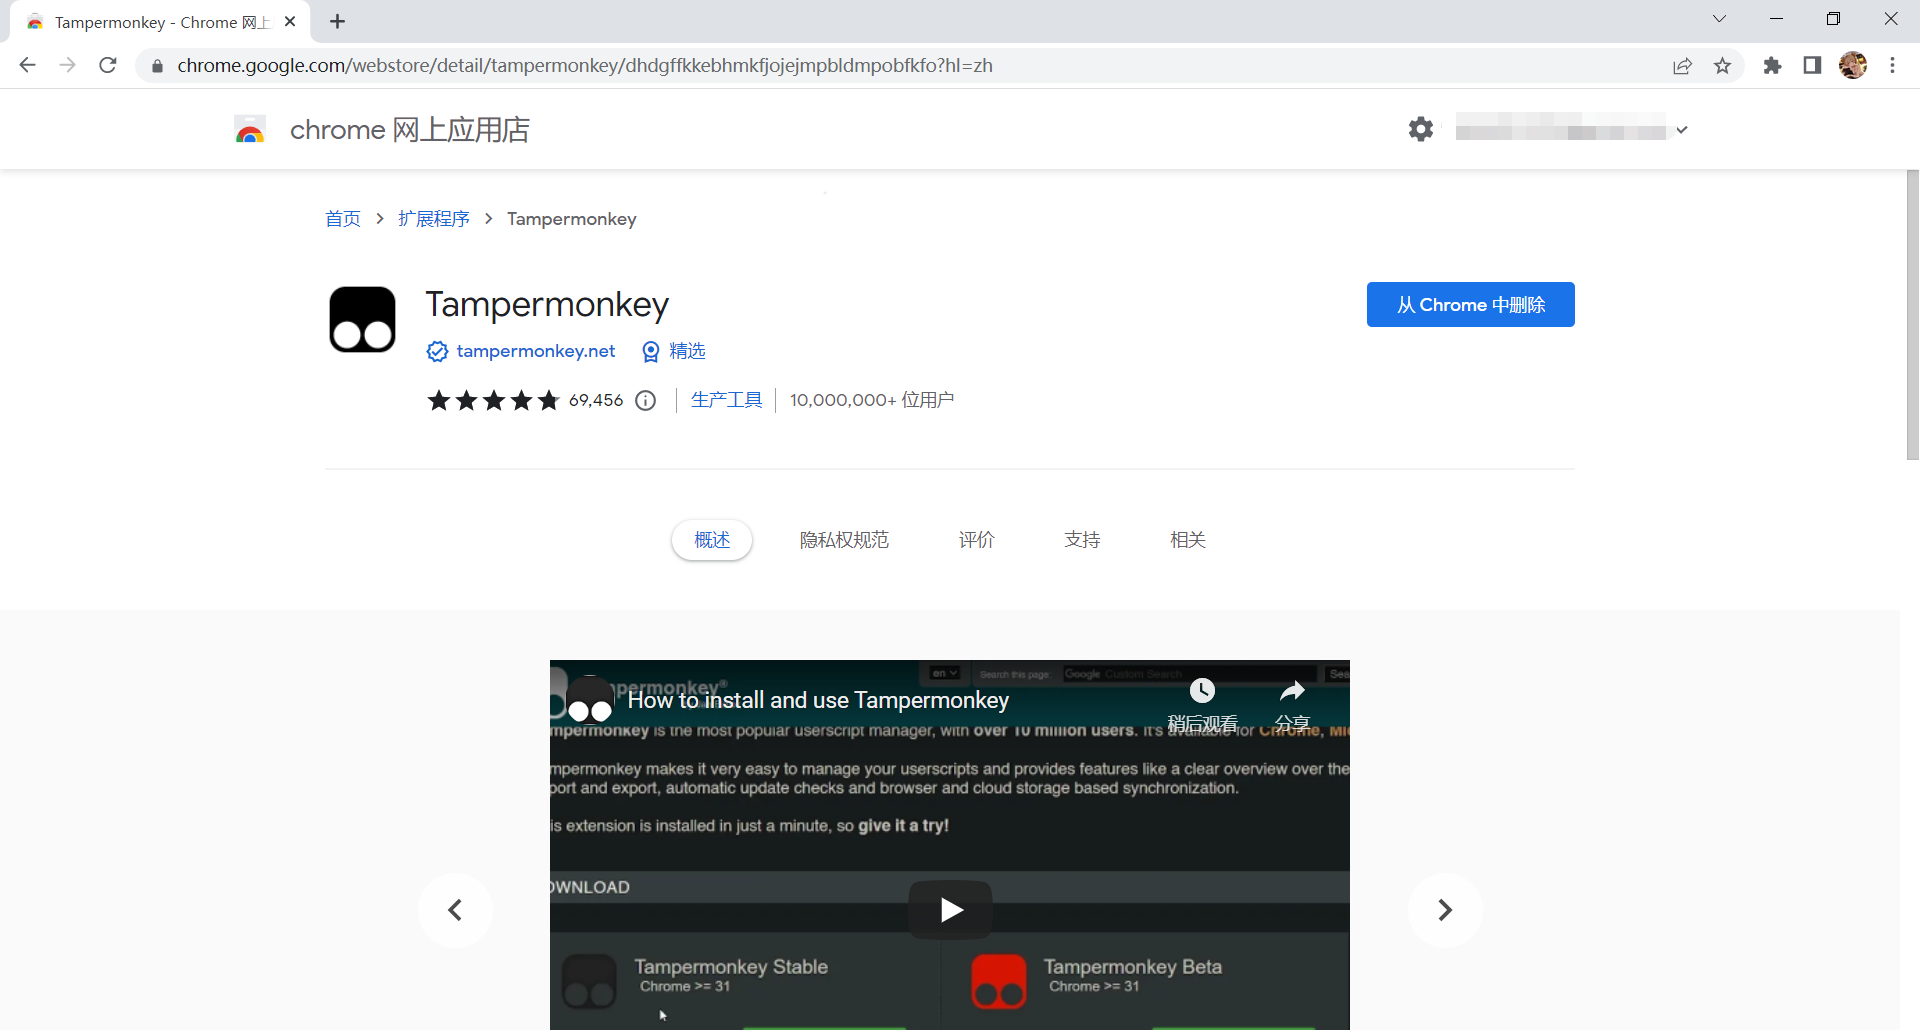This screenshot has width=1920, height=1030.
Task: Switch to the 评价 tab
Action: tap(976, 540)
